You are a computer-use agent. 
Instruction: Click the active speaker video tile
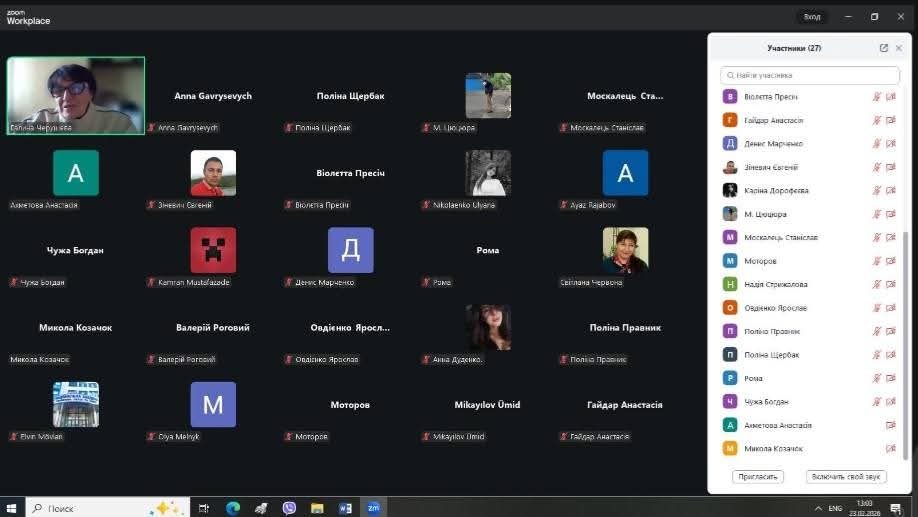click(76, 95)
